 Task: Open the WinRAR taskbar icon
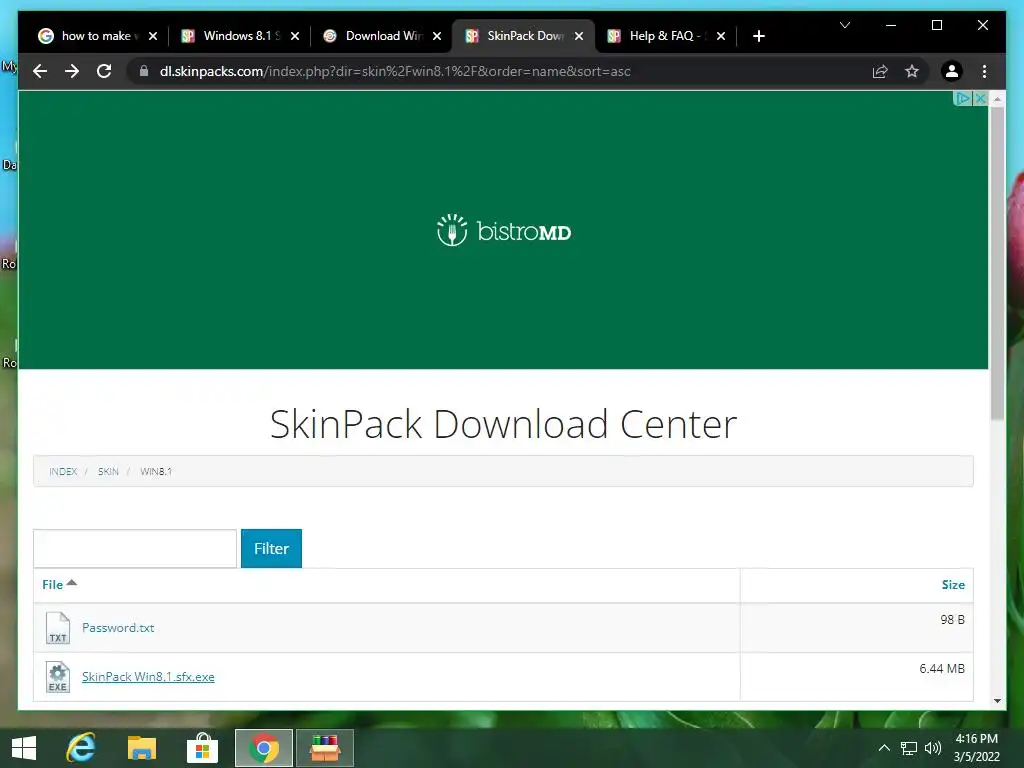(325, 748)
